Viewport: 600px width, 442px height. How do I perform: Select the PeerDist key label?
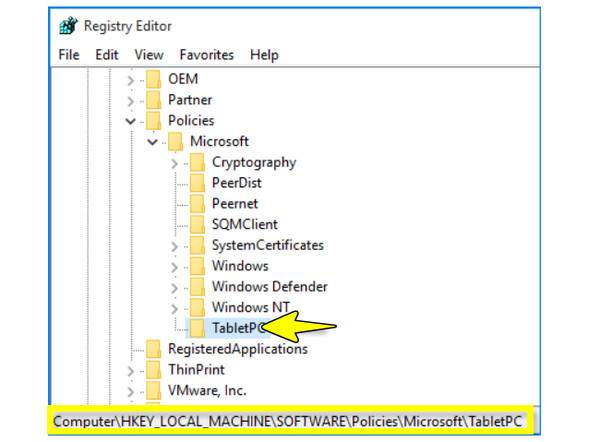237,183
